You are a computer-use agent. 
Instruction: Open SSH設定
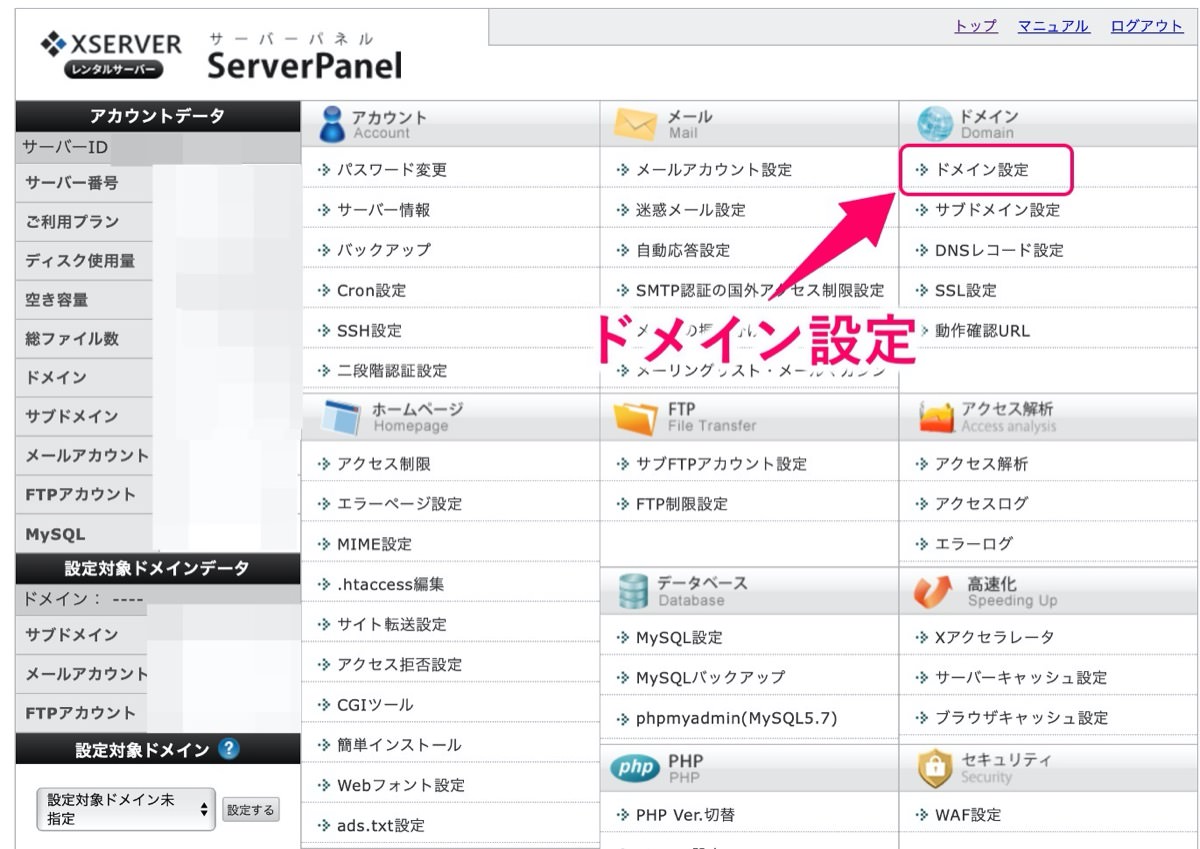click(x=369, y=330)
